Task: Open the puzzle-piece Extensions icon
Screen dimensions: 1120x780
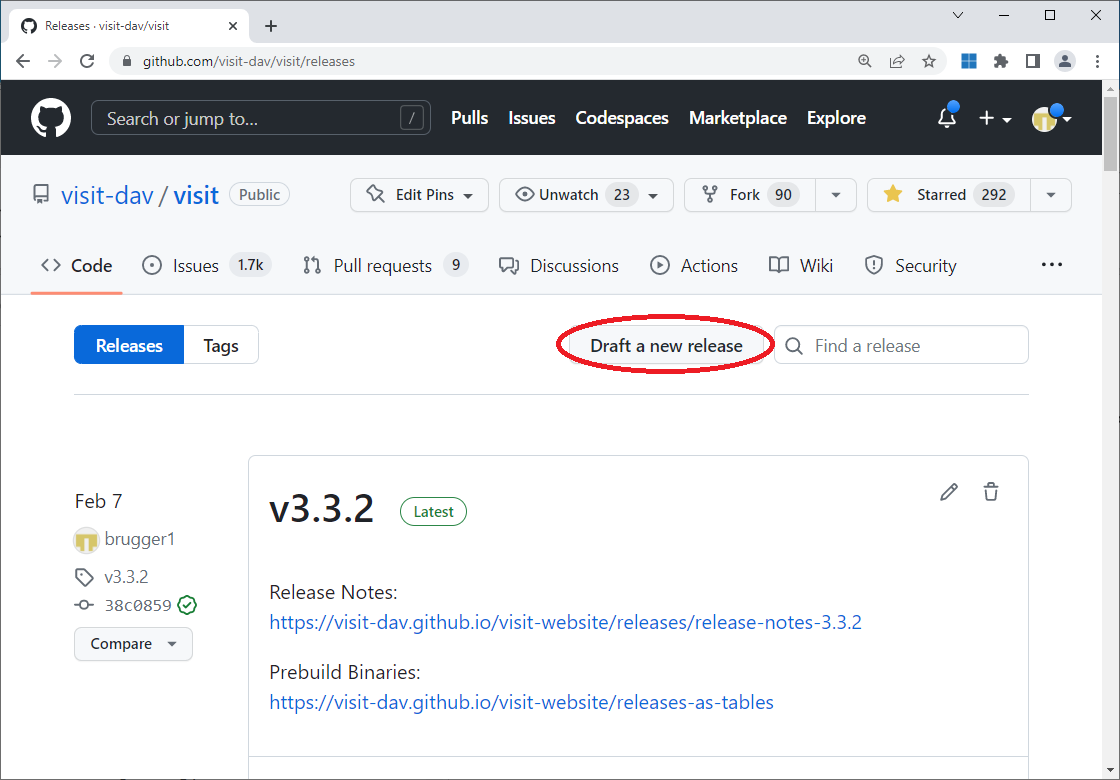Action: coord(1001,61)
